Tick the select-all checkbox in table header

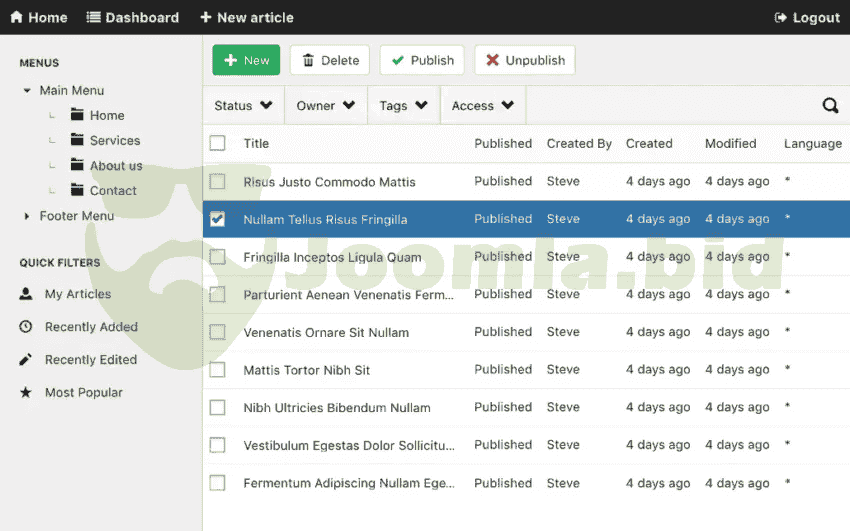217,143
